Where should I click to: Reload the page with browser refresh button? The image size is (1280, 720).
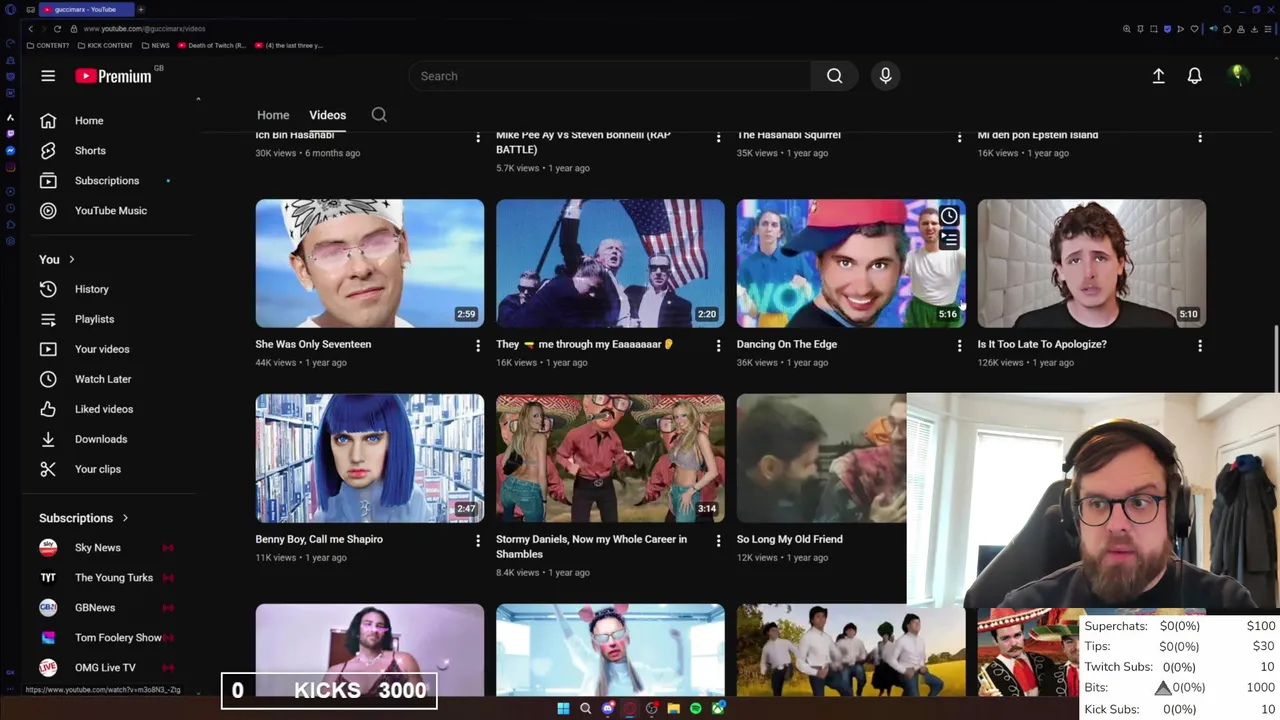57,29
